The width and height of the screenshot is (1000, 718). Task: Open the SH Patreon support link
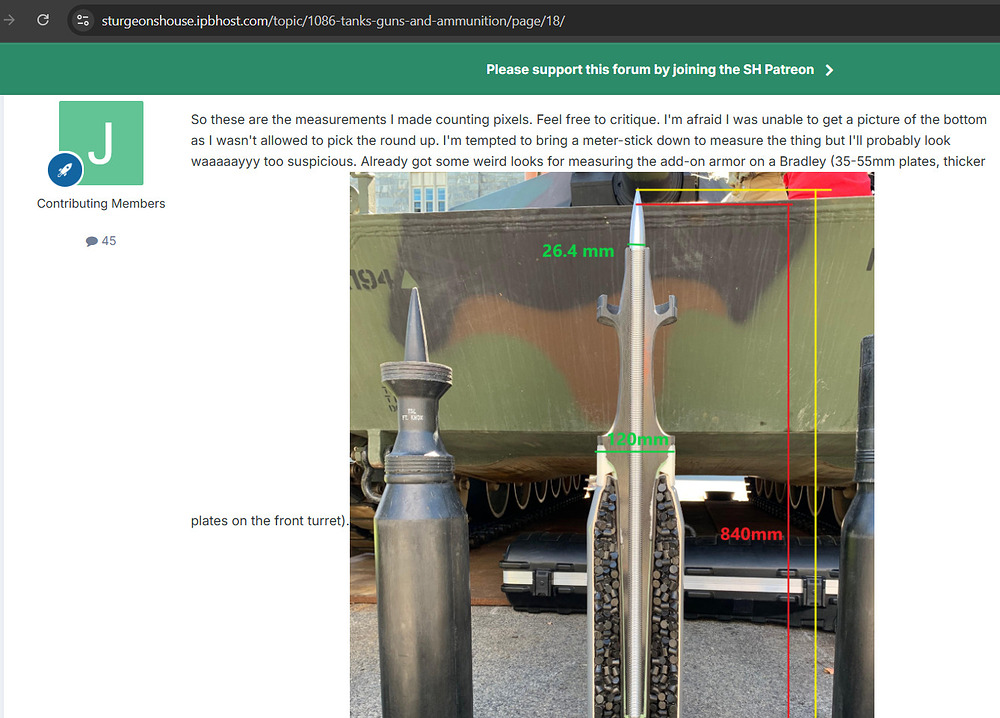pyautogui.click(x=650, y=70)
